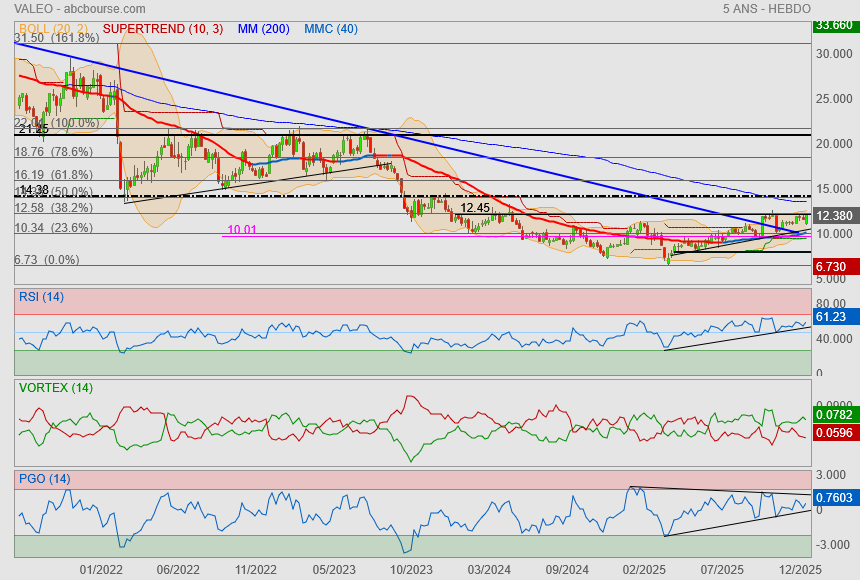
Task: Select the RSI value tag 61.23
Action: 832,317
